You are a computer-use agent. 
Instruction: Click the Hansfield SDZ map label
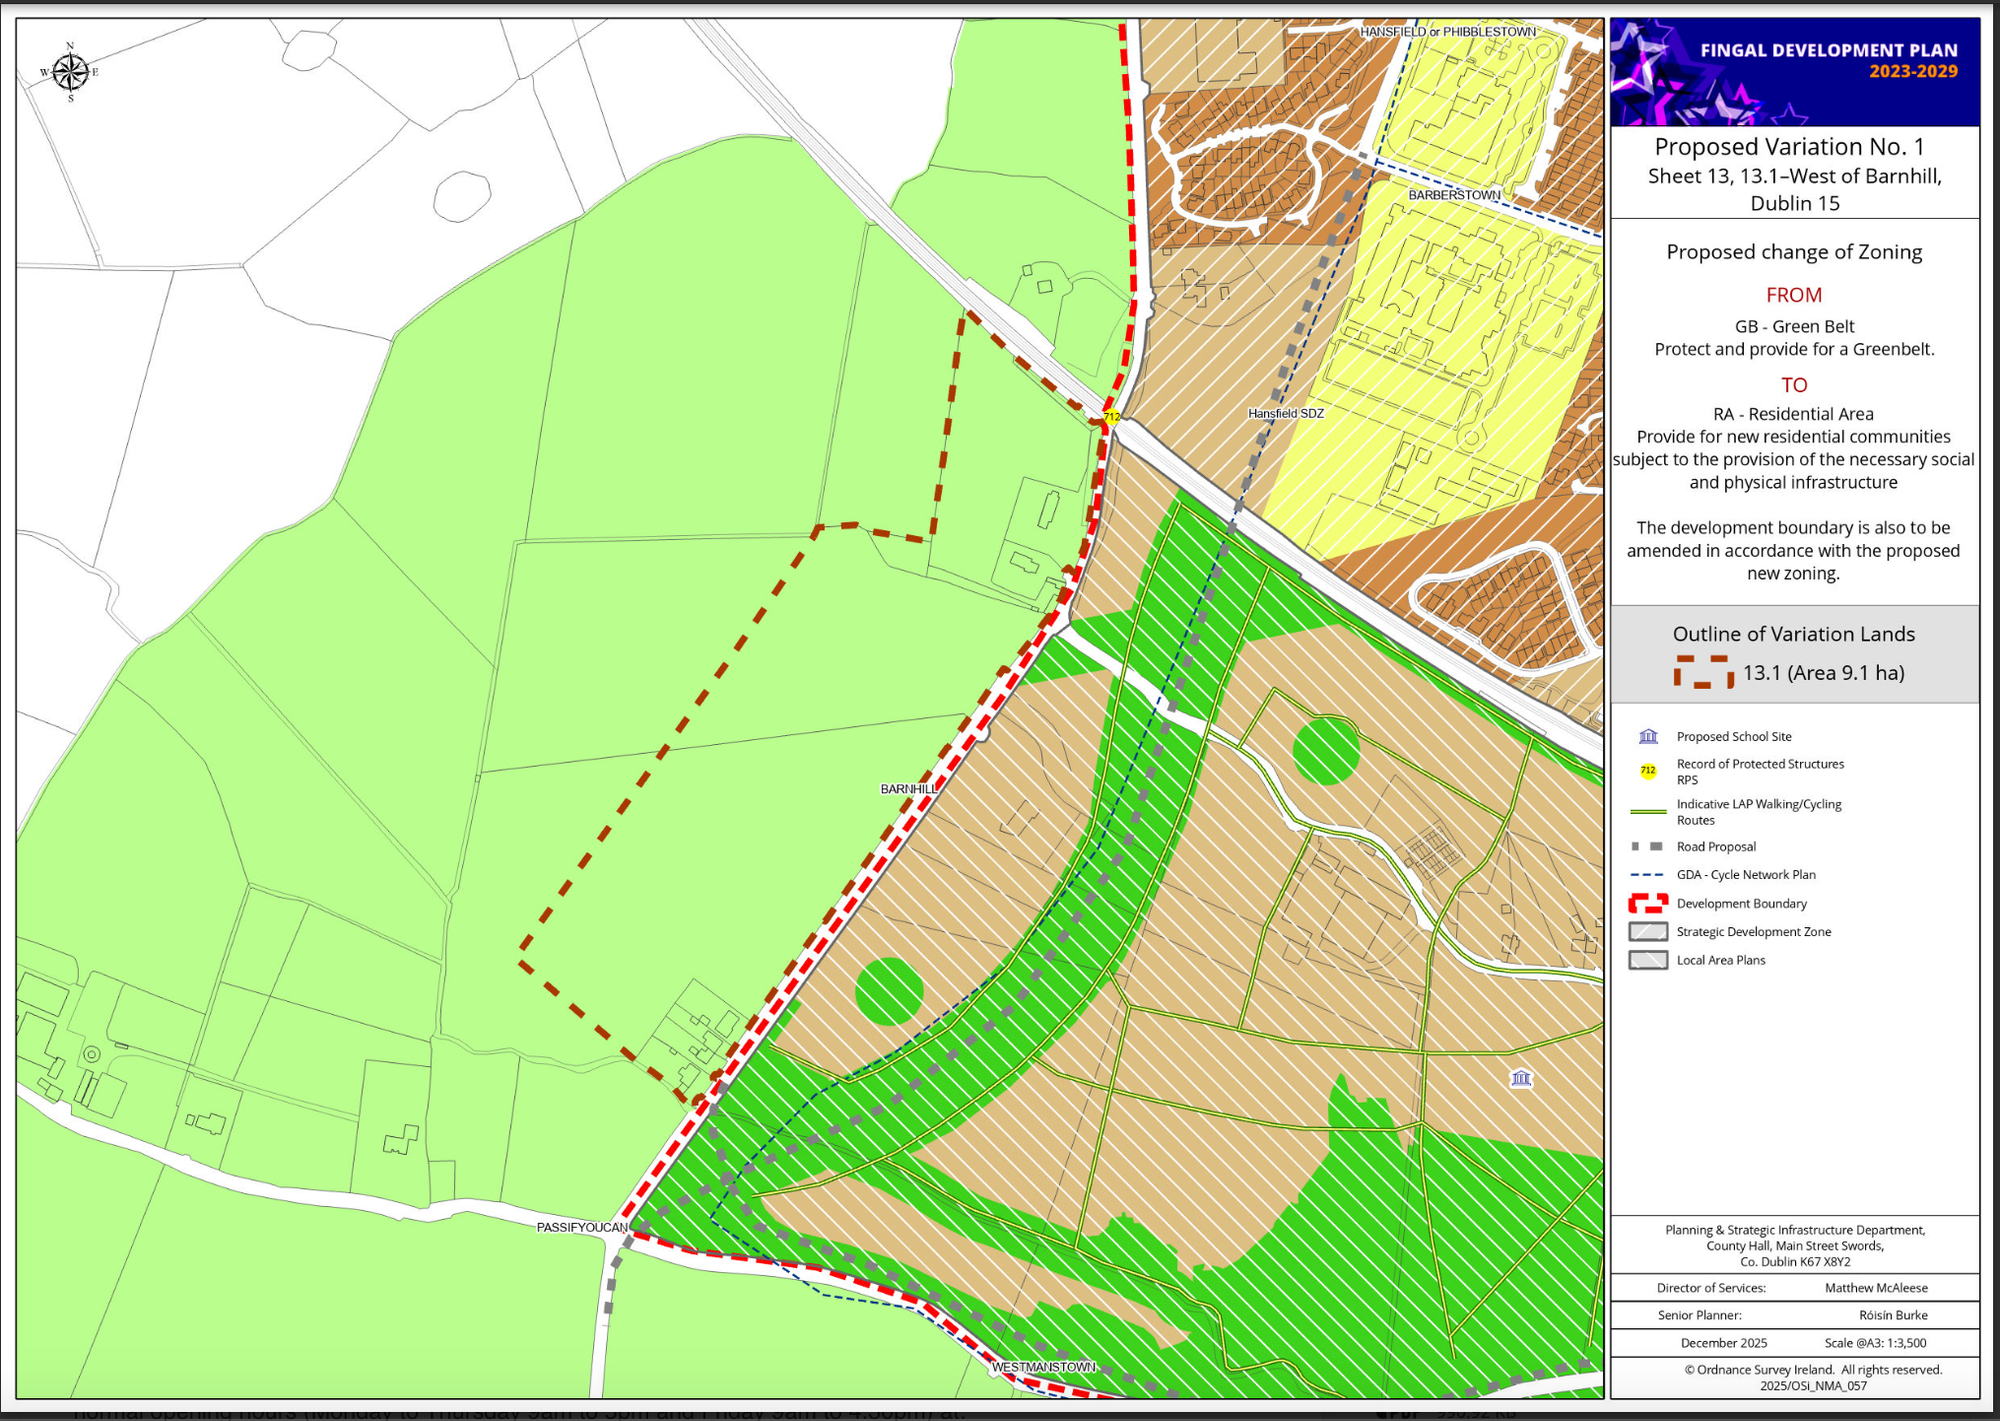coord(1285,413)
